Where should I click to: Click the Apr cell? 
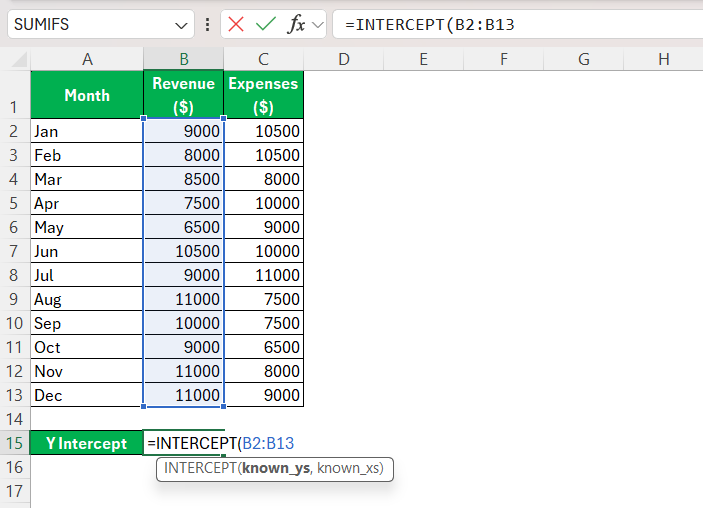pos(87,203)
